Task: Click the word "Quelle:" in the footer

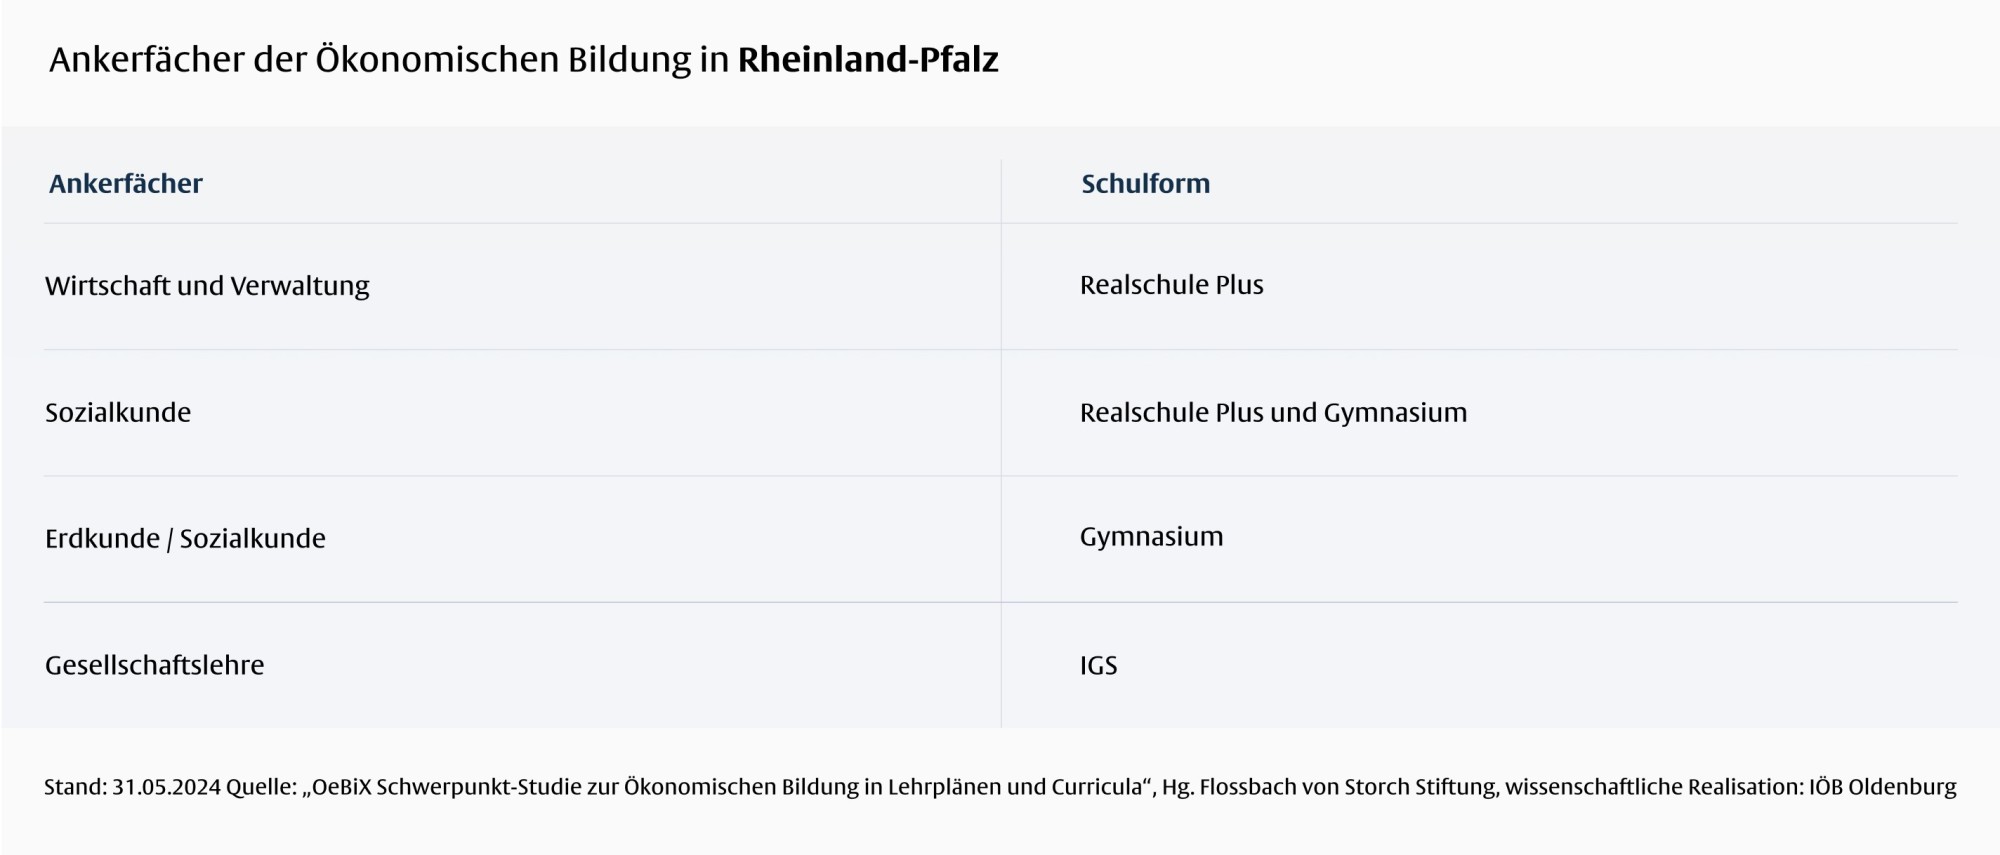Action: (x=261, y=787)
